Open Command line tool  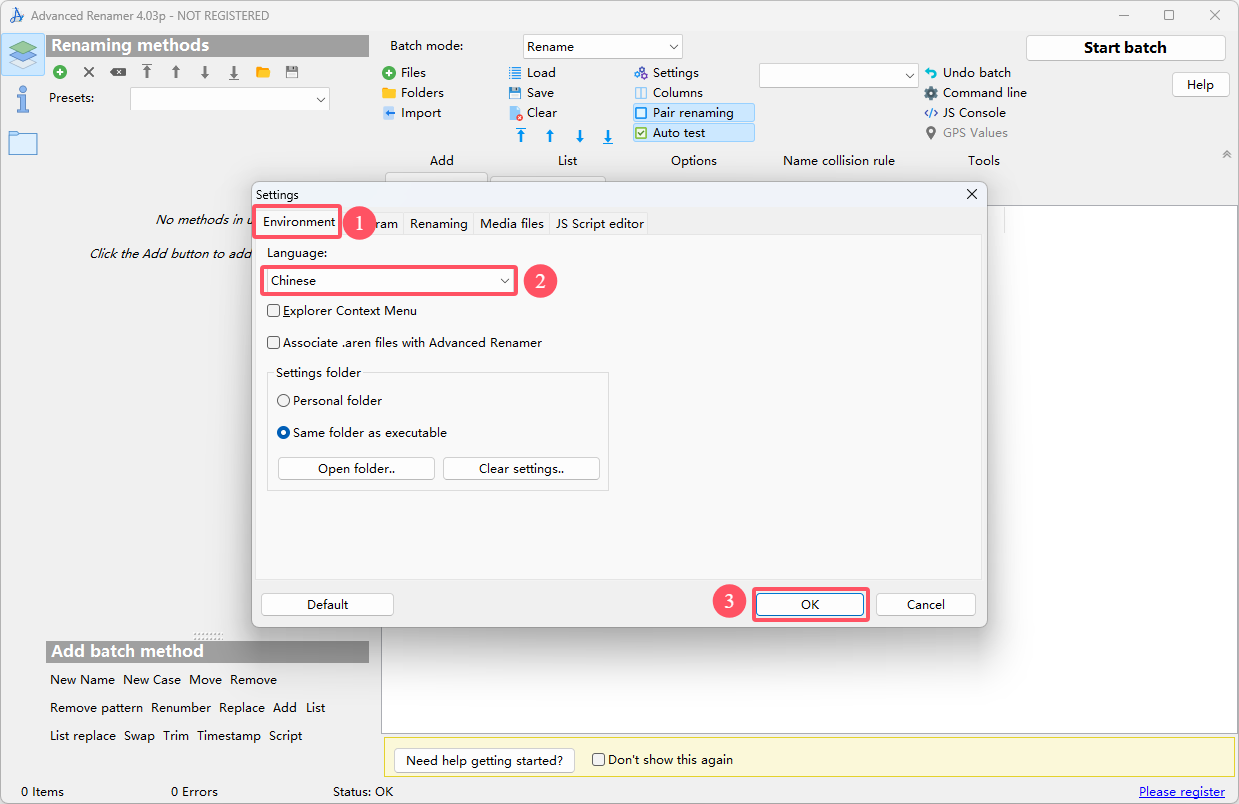pyautogui.click(x=976, y=93)
